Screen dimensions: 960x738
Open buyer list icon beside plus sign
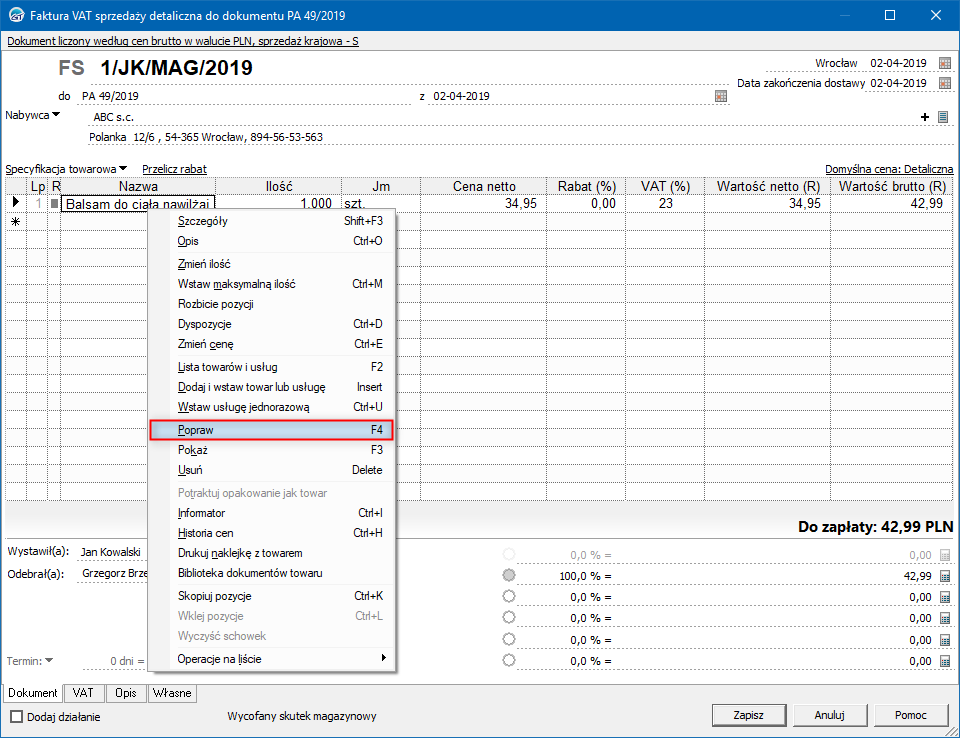click(x=943, y=117)
